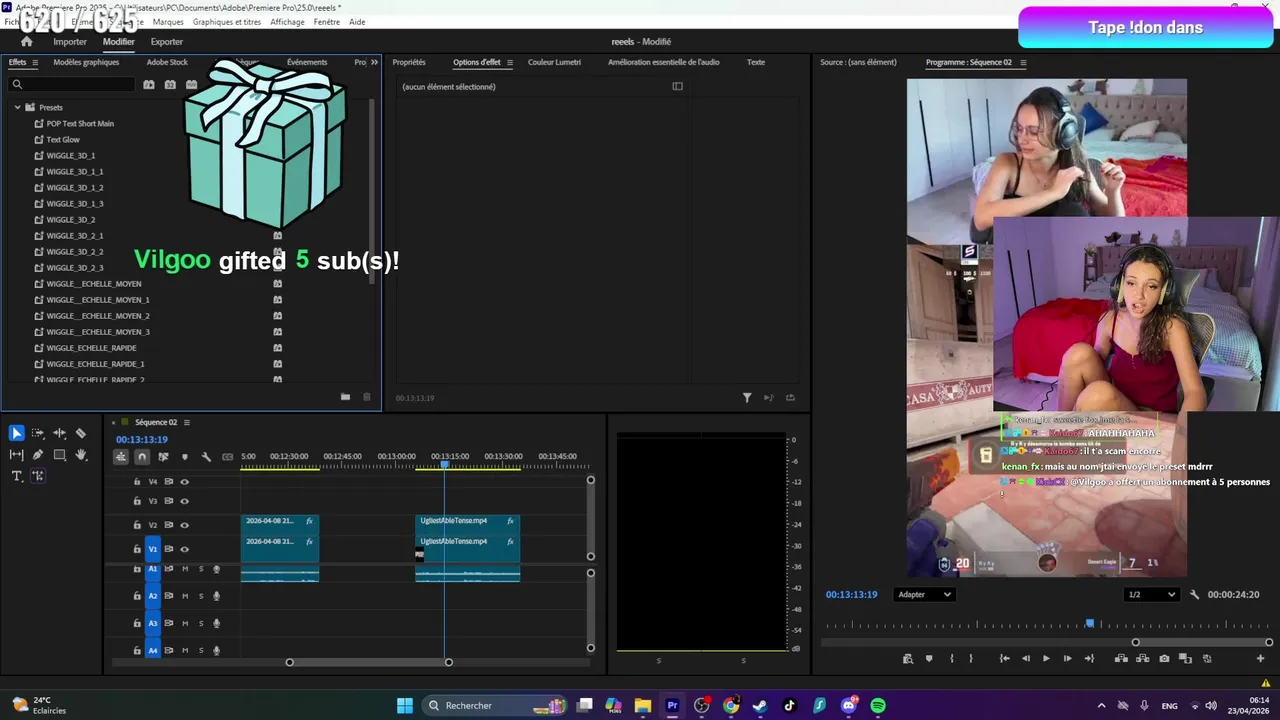Select the Hand tool

pyautogui.click(x=81, y=455)
